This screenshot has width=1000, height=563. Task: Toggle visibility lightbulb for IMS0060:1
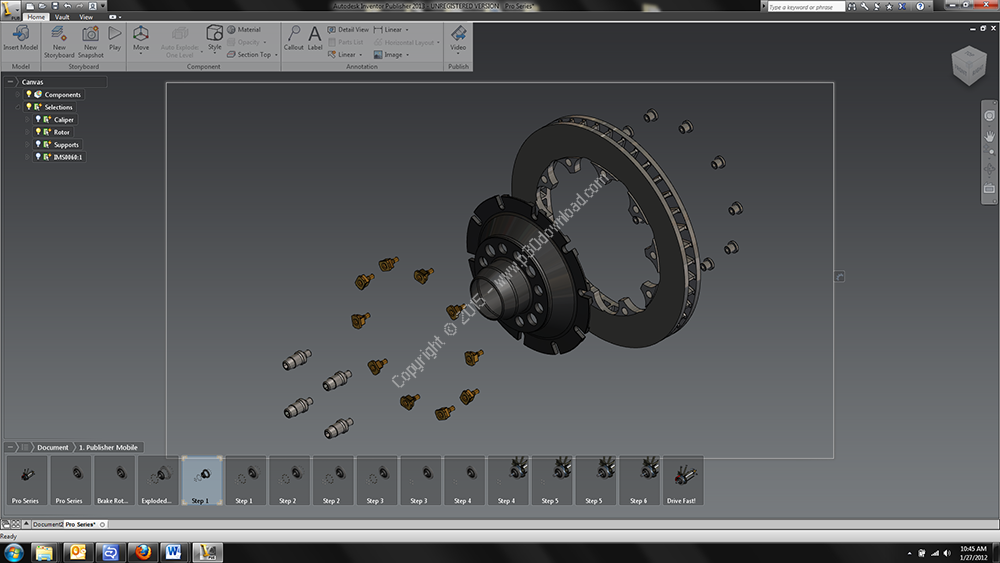[x=38, y=157]
